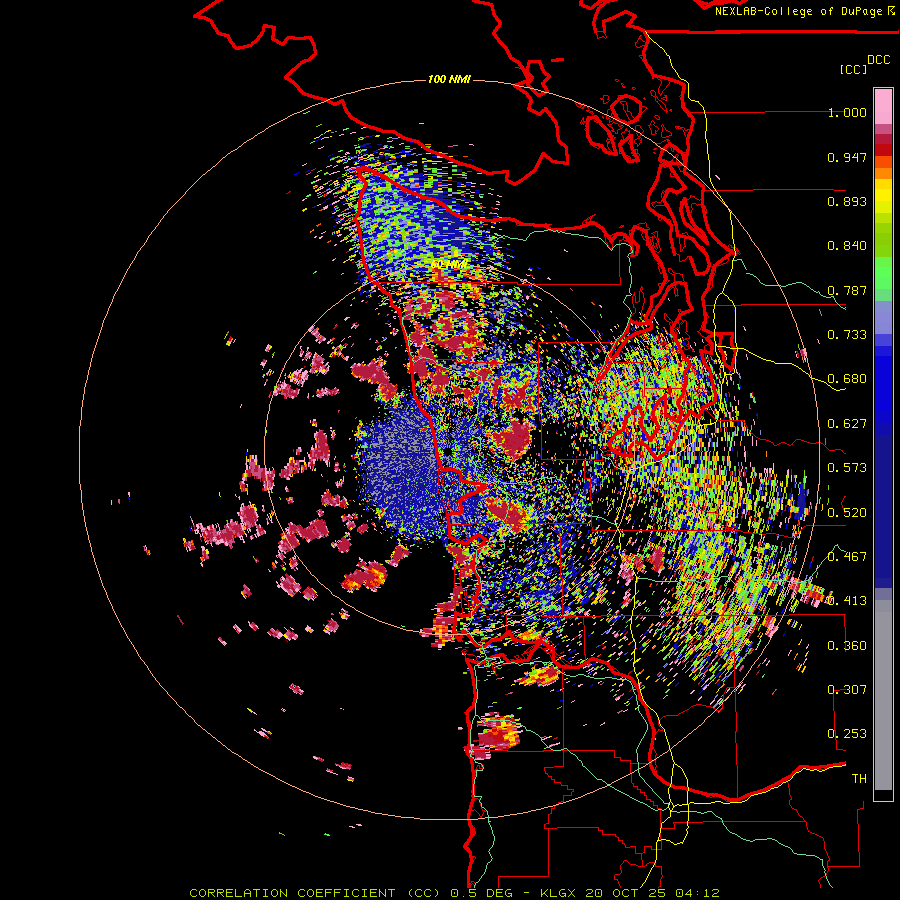Pick the orange segment of the color bar
Viewport: 900px width, 900px height.
[883, 172]
